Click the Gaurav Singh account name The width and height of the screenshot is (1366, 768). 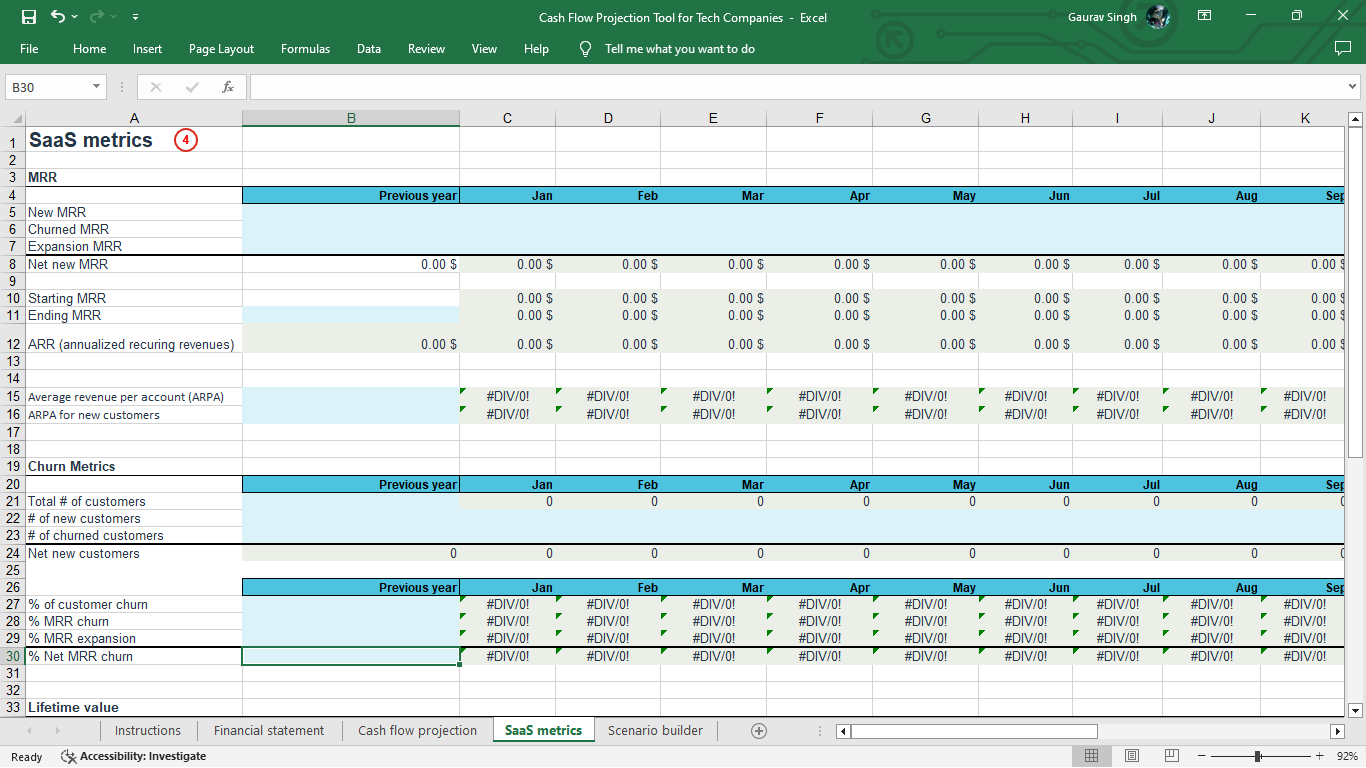[1103, 17]
